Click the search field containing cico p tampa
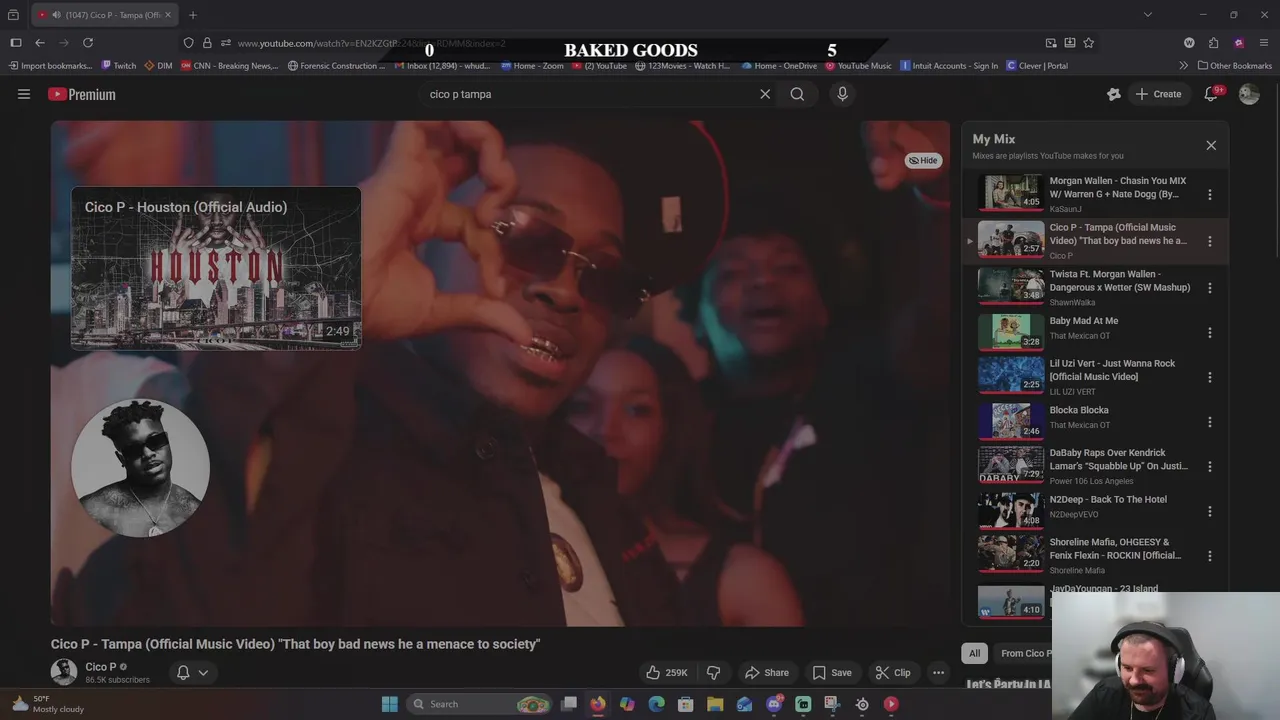Screen dimensions: 1280x720 pos(590,94)
